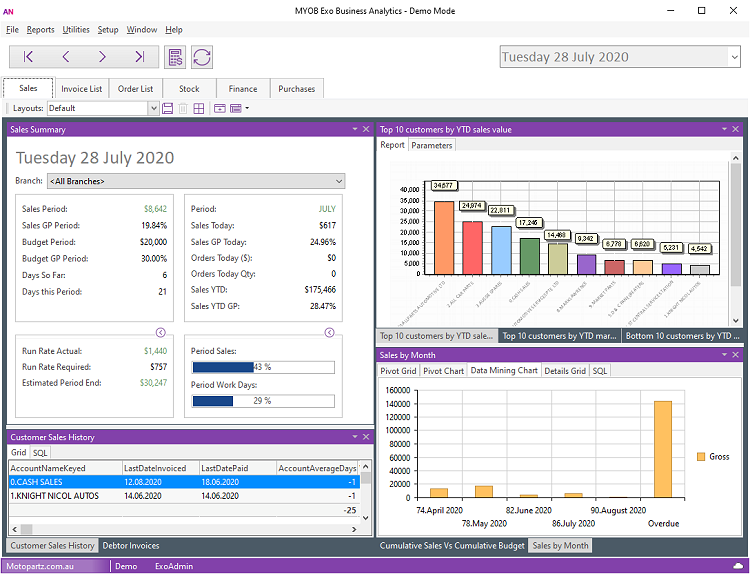Save the current layout icon
The width and height of the screenshot is (750, 574).
(x=167, y=109)
